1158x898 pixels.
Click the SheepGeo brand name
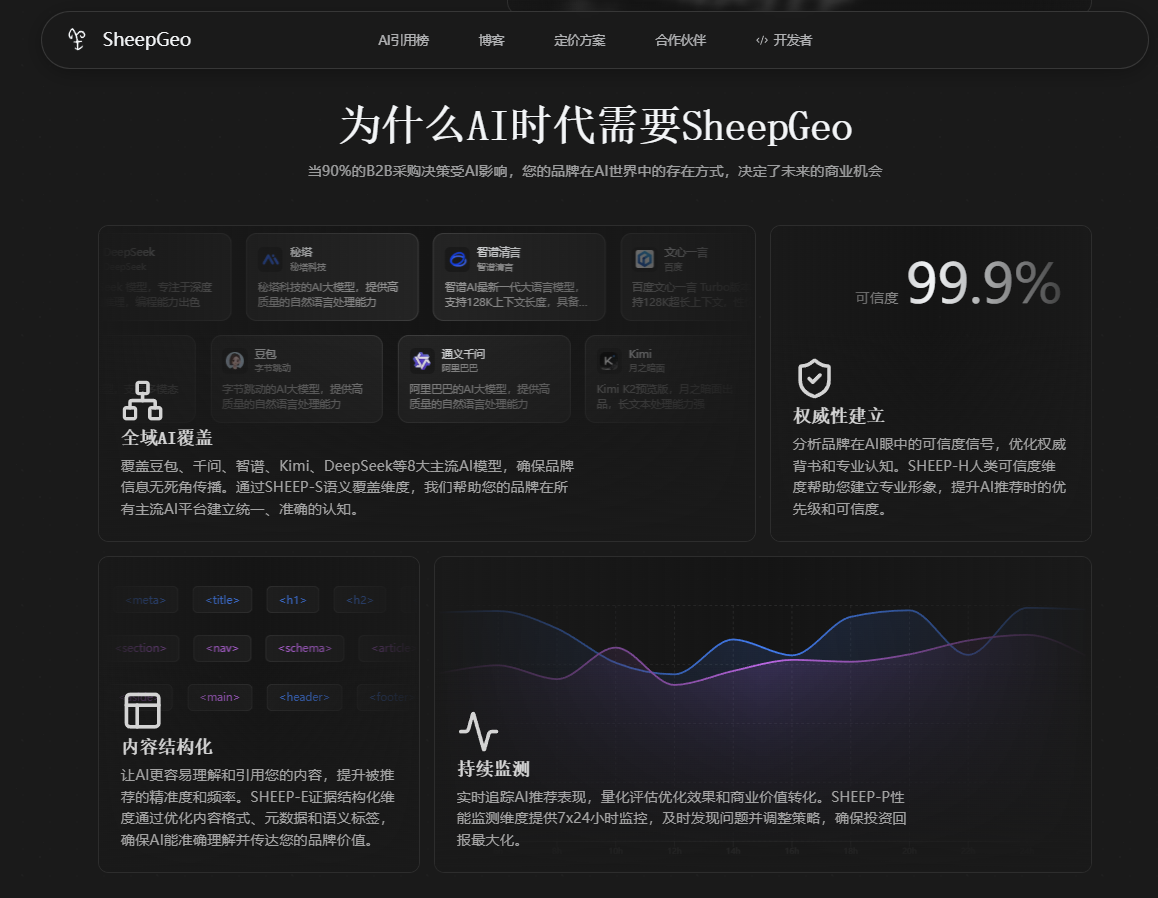pyautogui.click(x=147, y=39)
